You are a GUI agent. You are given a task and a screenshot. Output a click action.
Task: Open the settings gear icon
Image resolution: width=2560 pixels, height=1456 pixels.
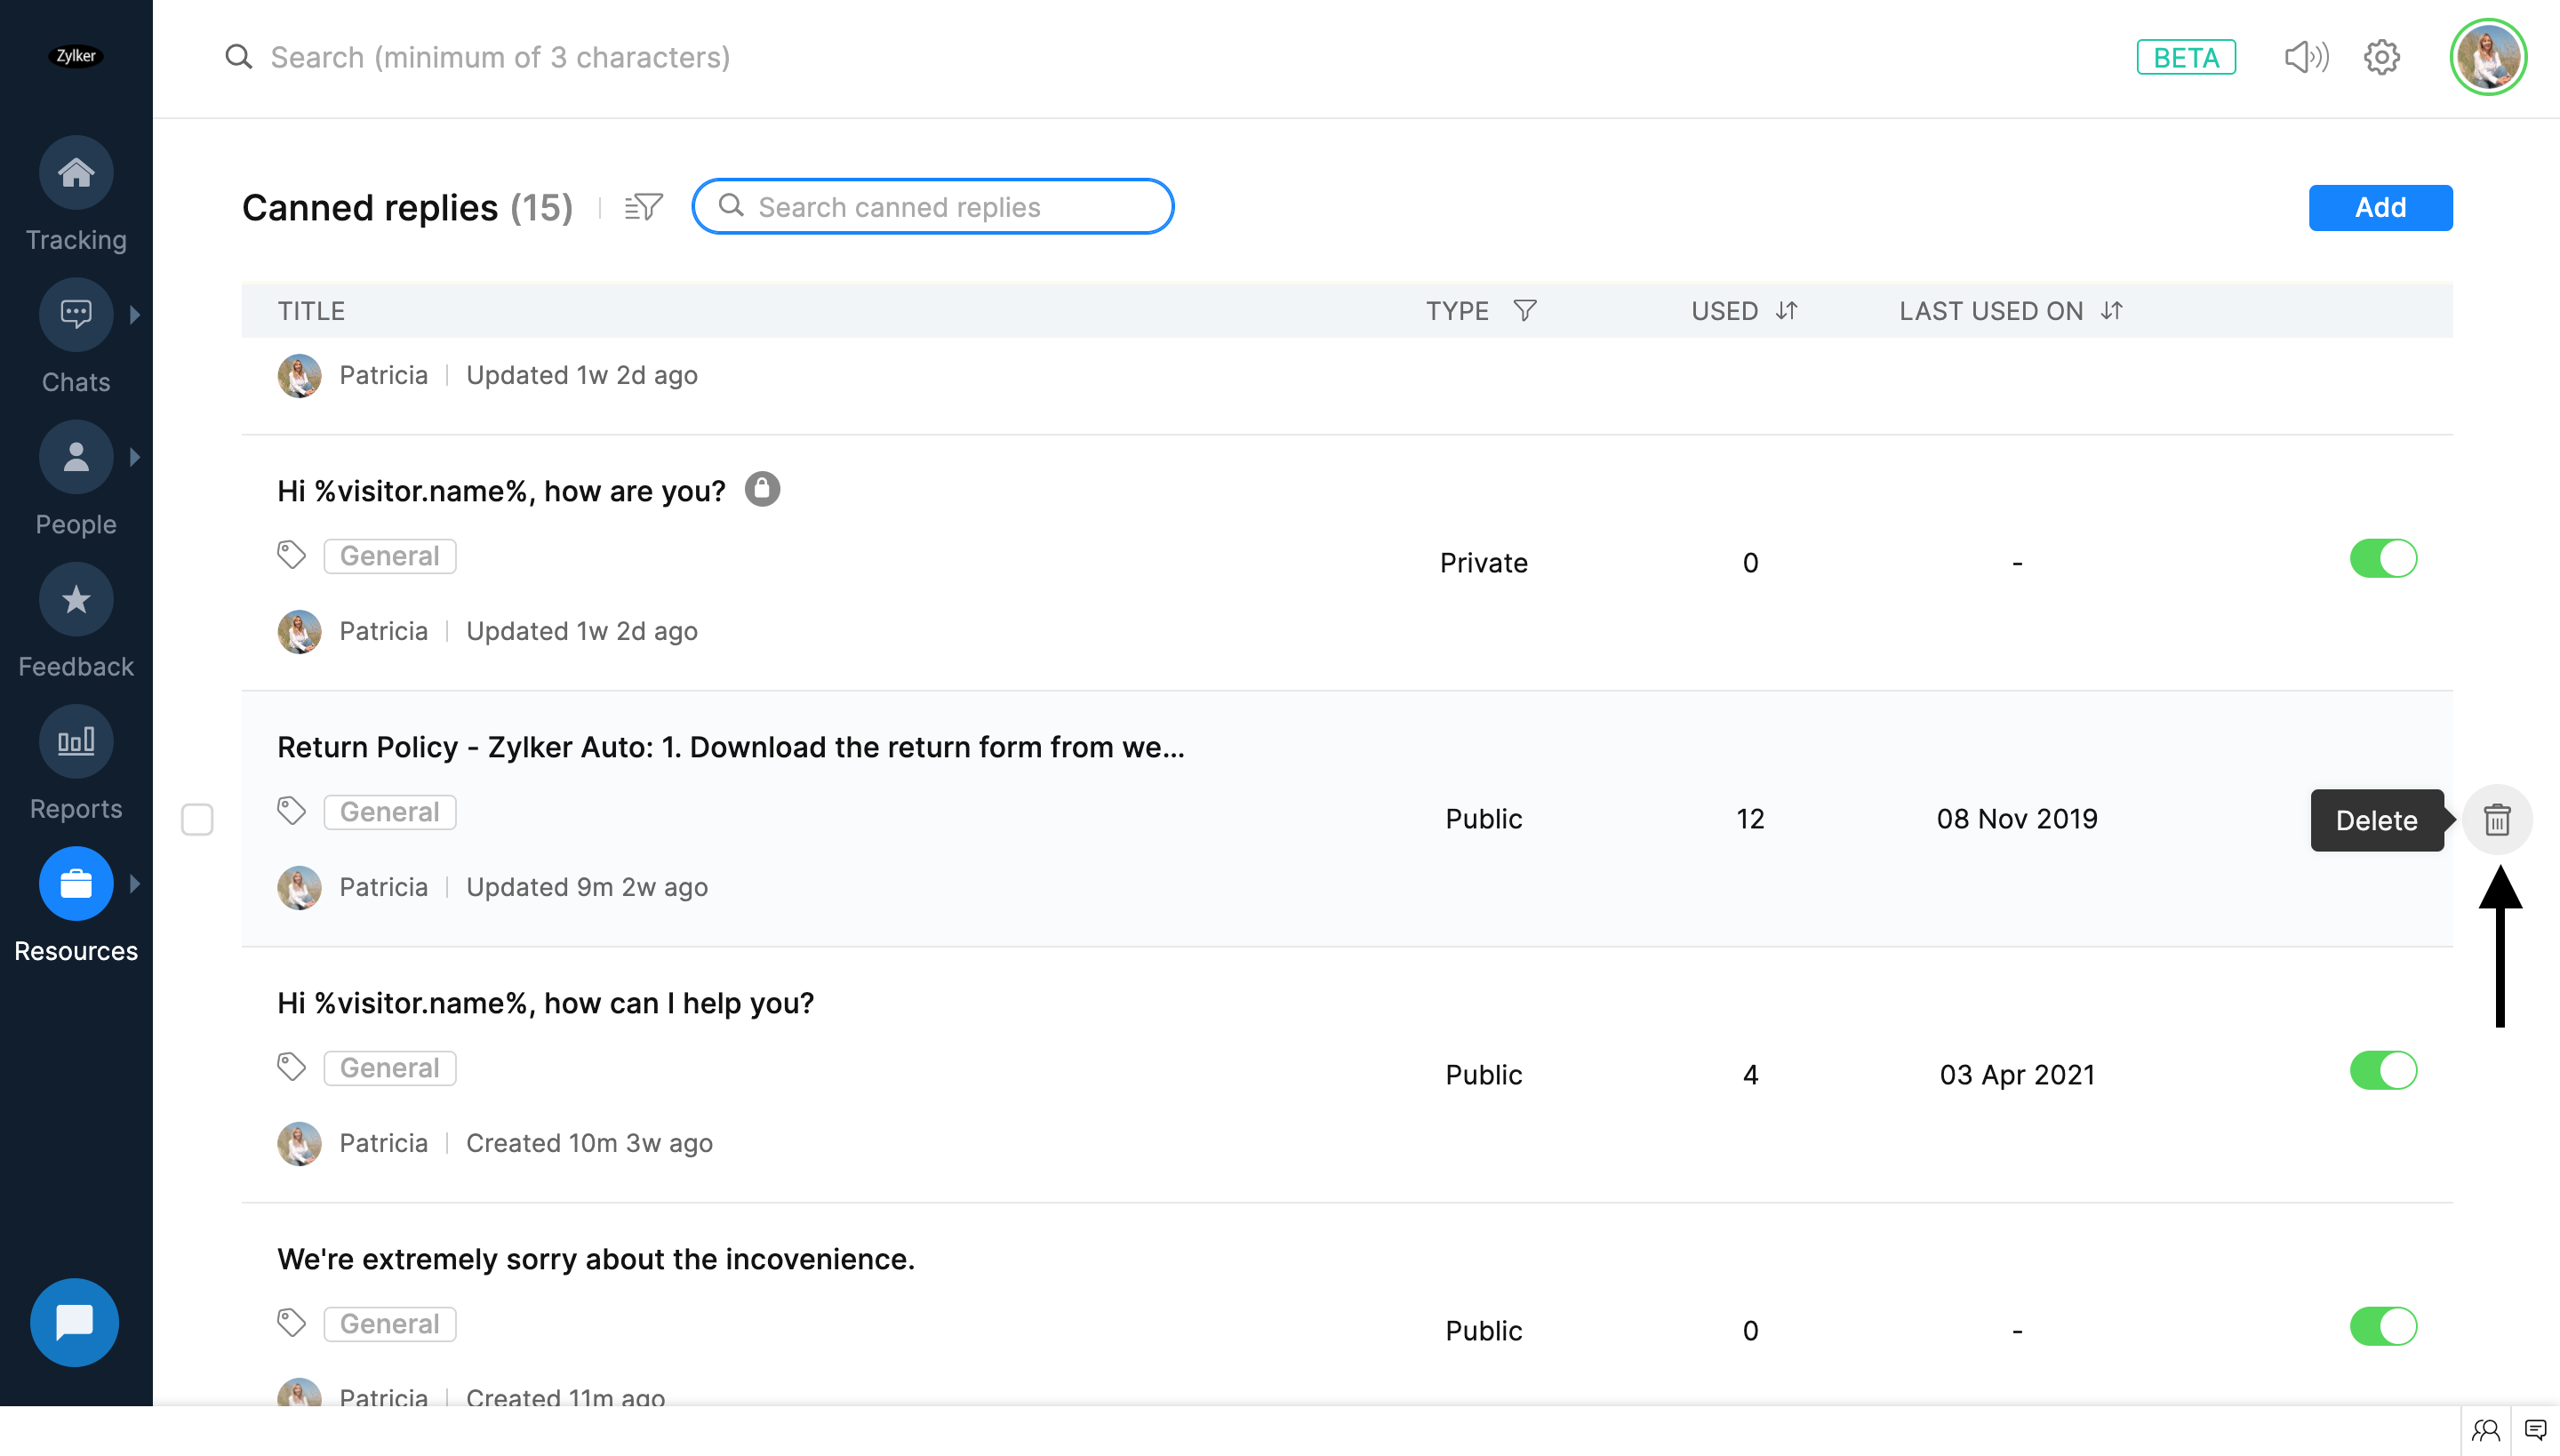[x=2381, y=57]
